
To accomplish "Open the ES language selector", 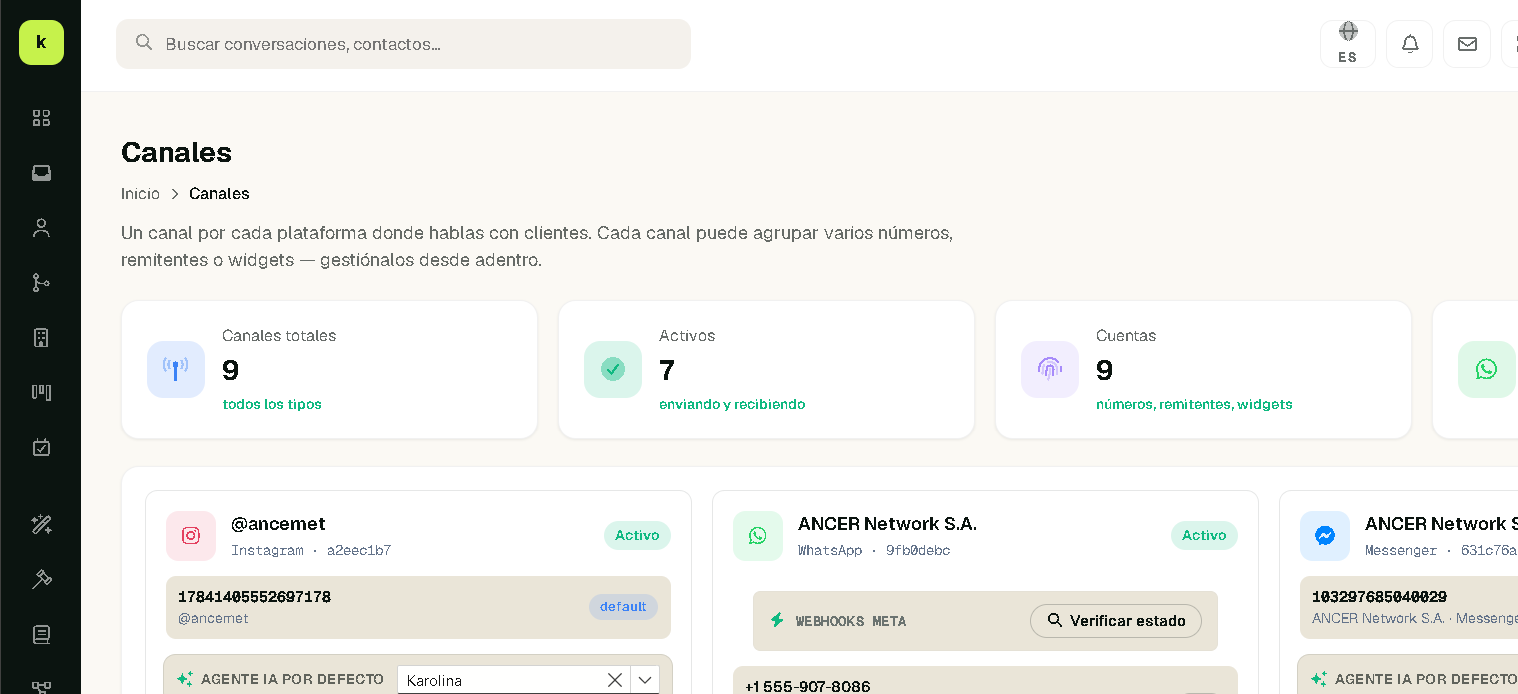I will (x=1348, y=44).
